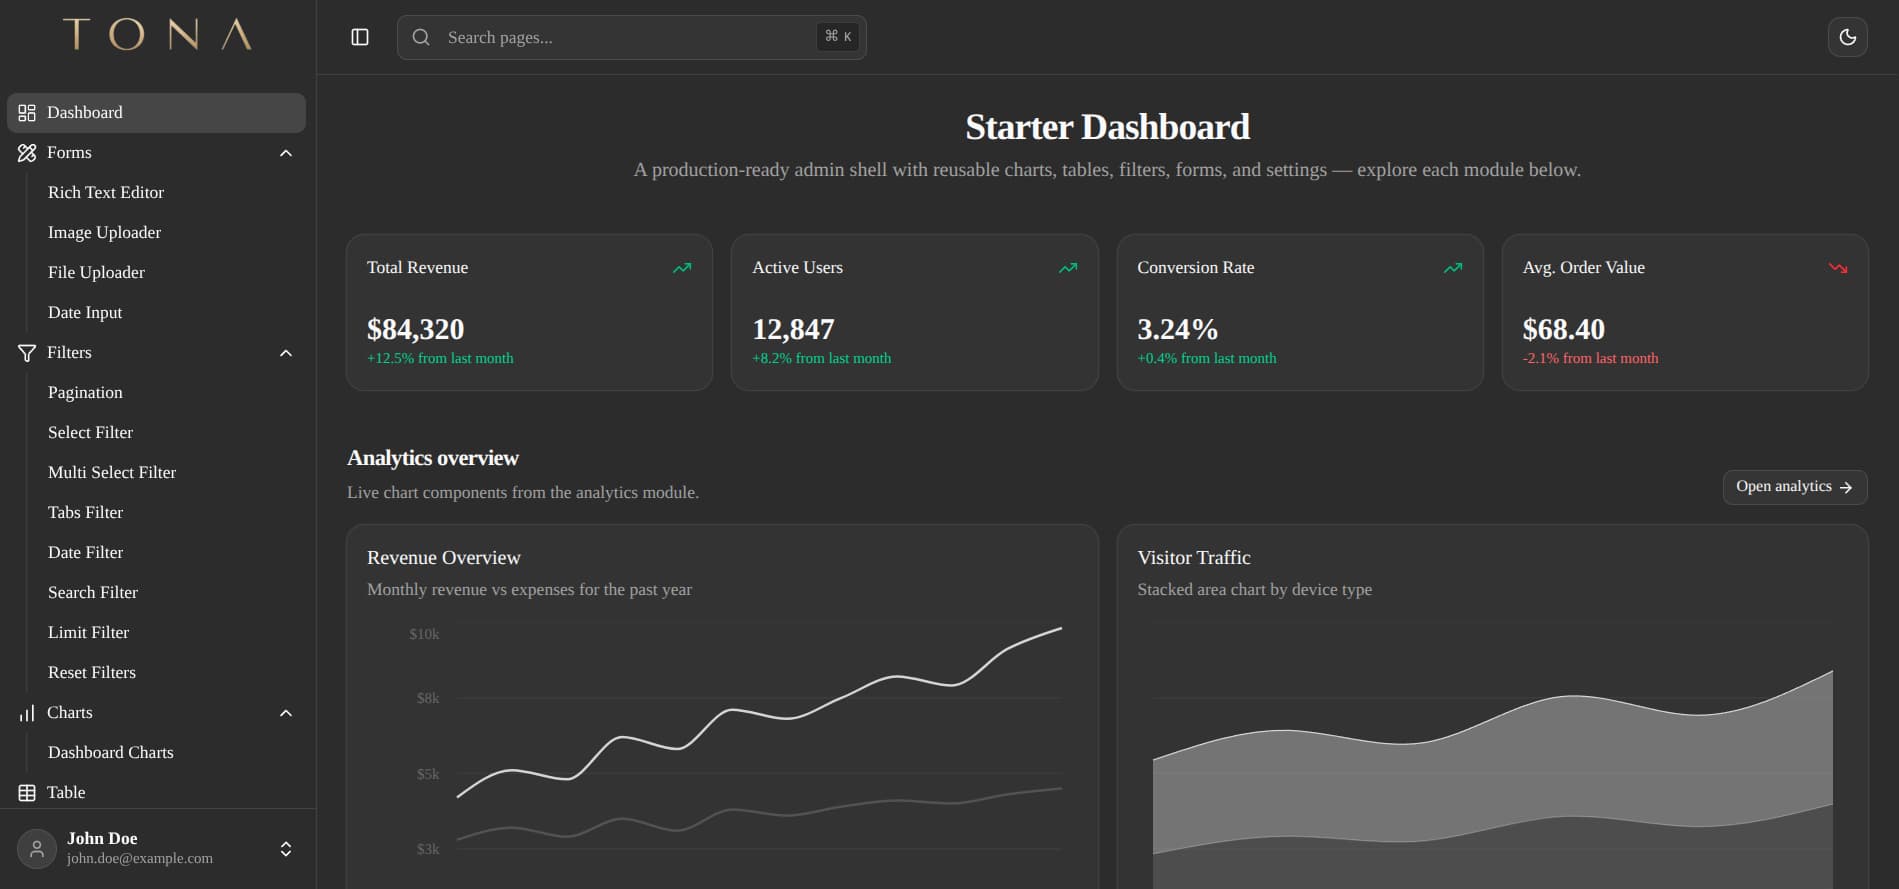Click the Revenue Overview chart title
The image size is (1899, 889).
[x=444, y=558]
